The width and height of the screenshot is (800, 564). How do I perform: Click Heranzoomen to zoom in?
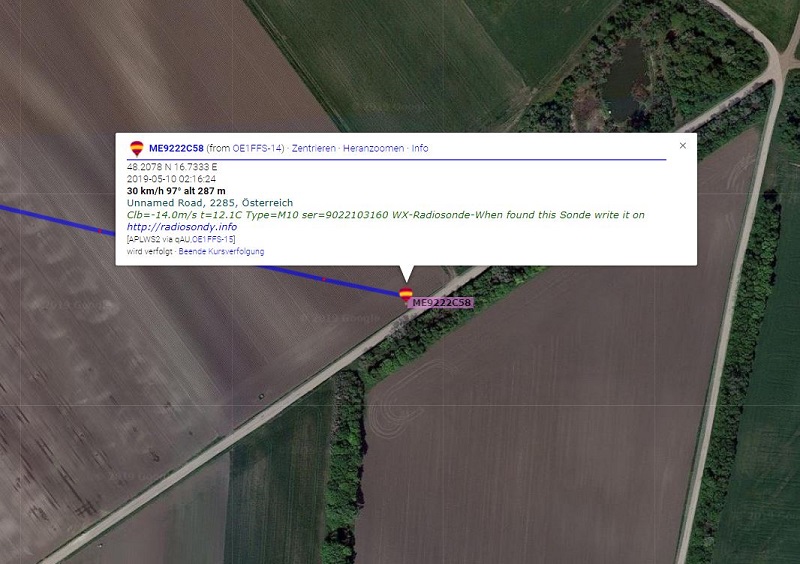click(x=373, y=148)
